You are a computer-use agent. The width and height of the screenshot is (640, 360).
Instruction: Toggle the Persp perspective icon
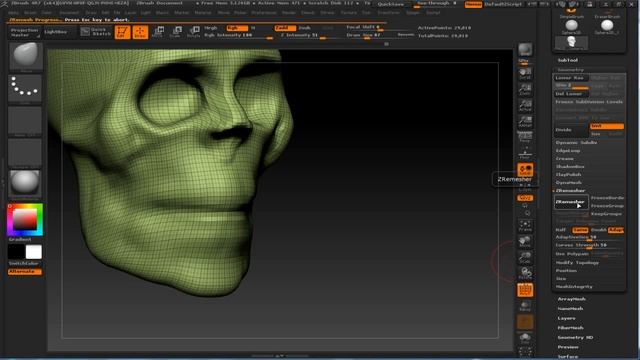coord(525,137)
